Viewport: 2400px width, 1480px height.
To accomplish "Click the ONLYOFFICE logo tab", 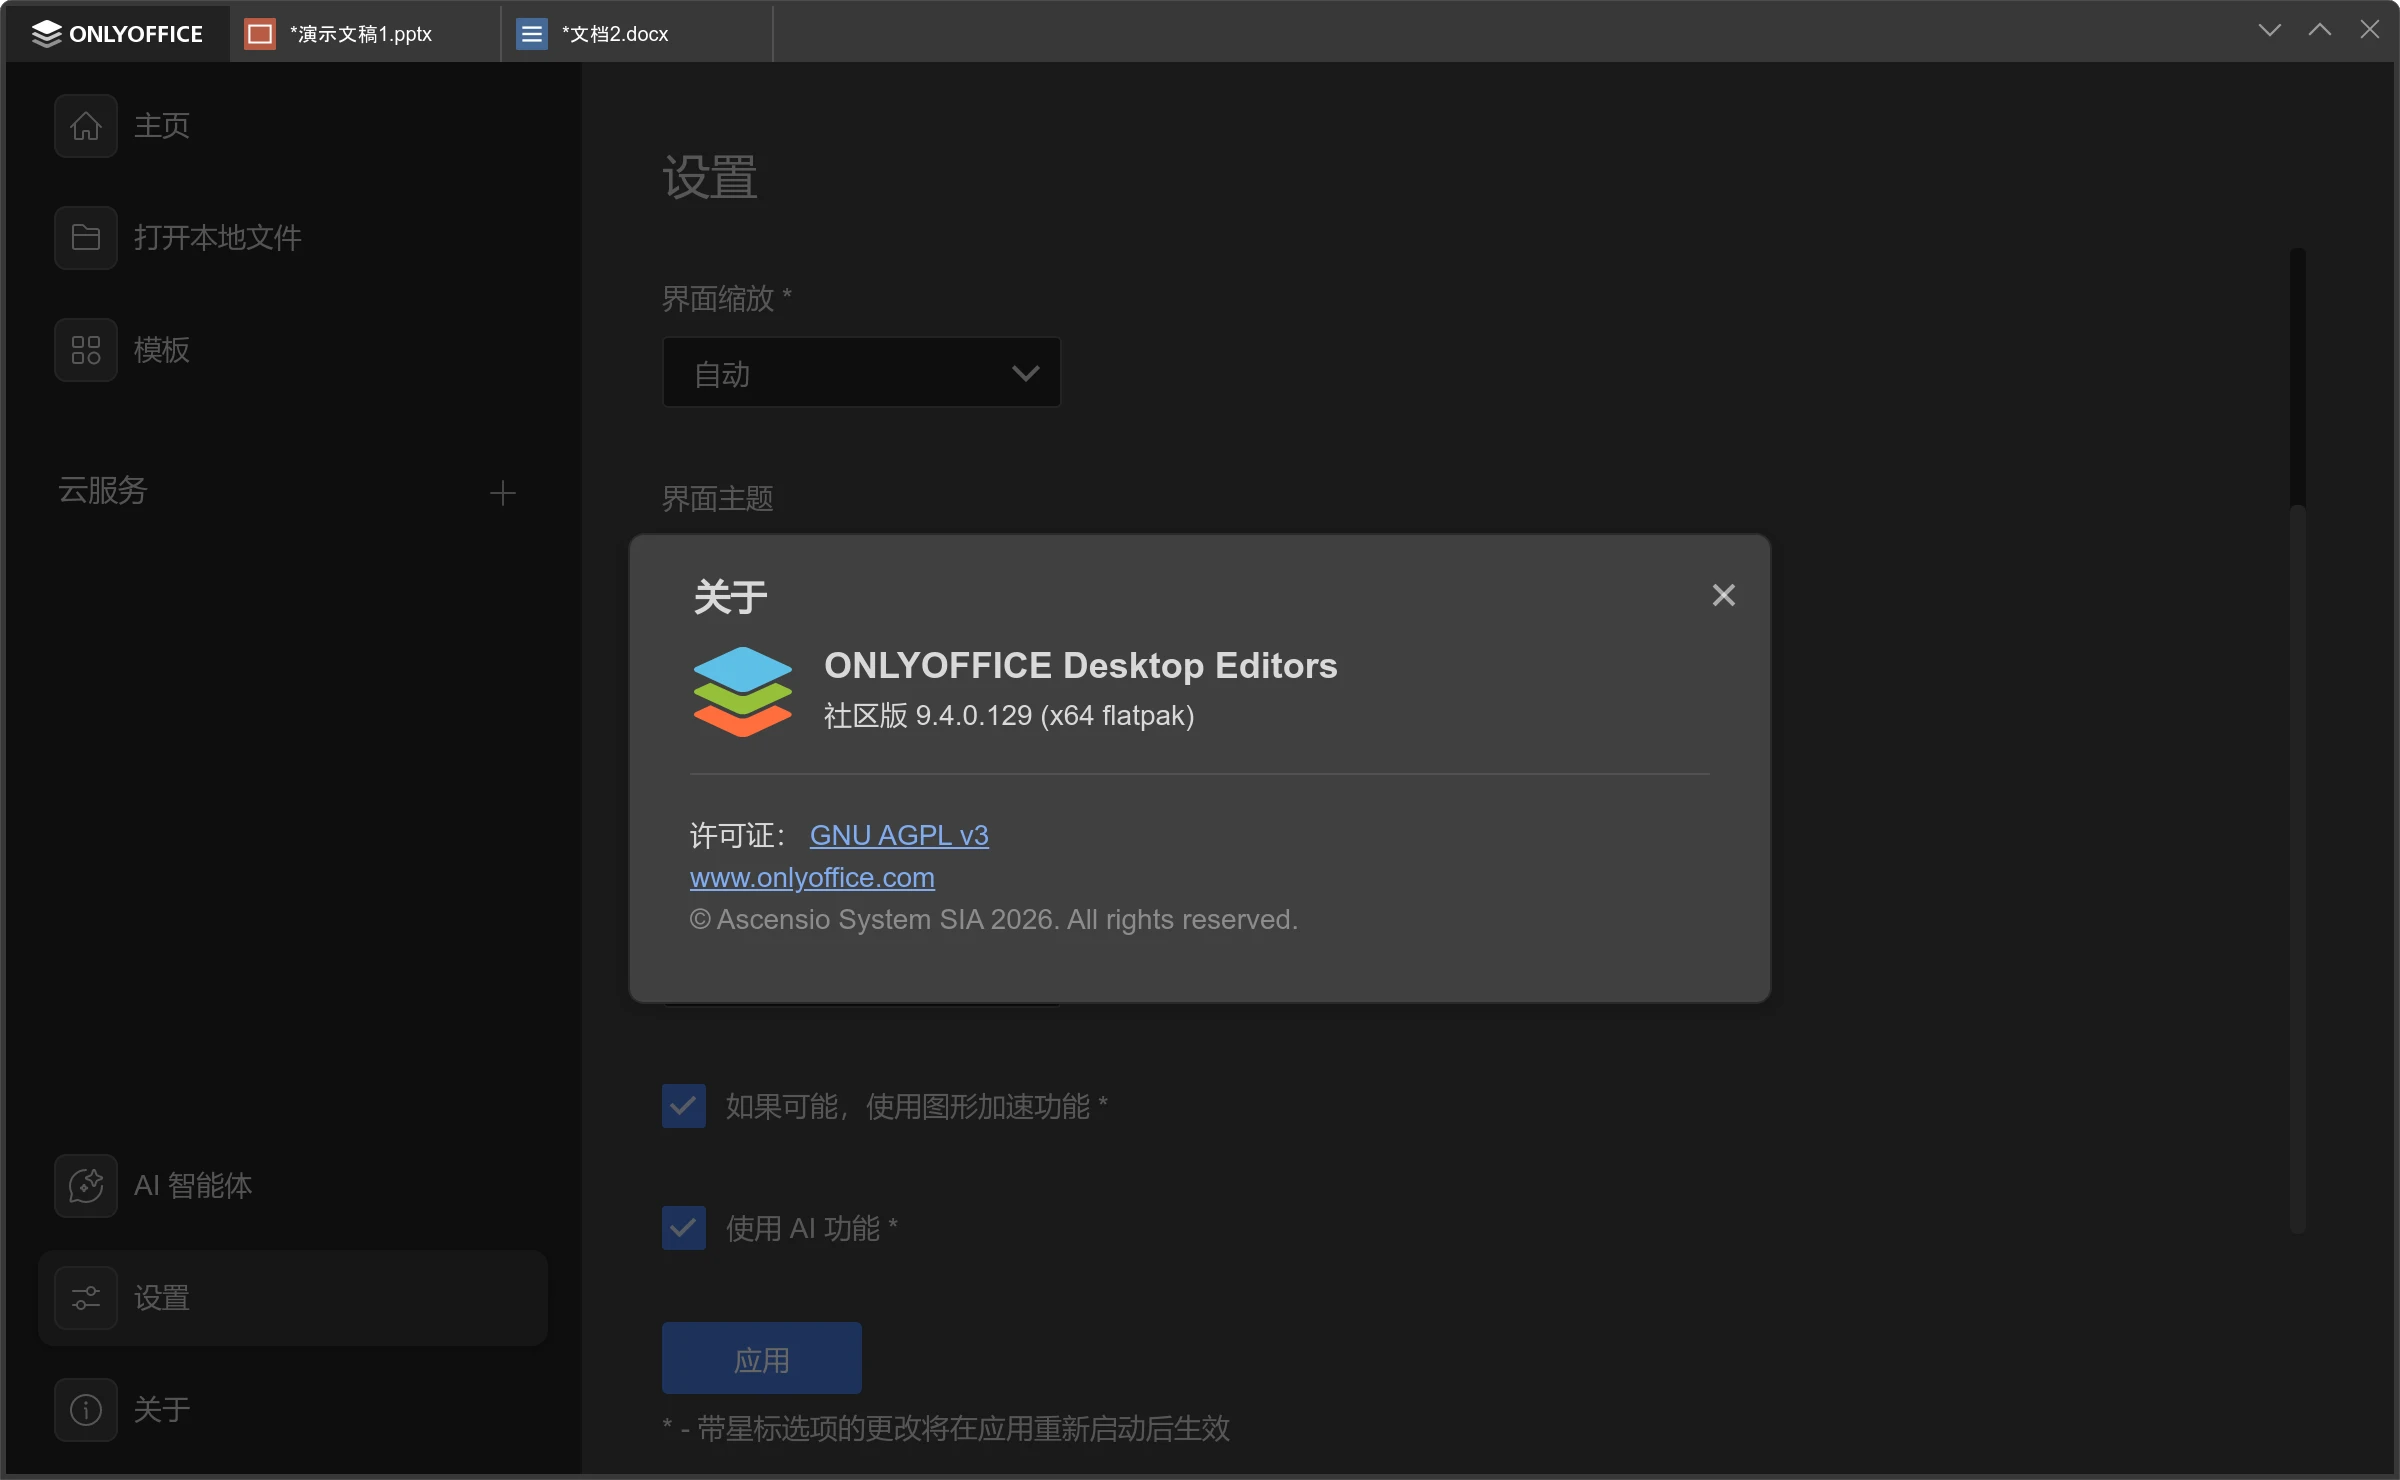I will click(x=118, y=34).
